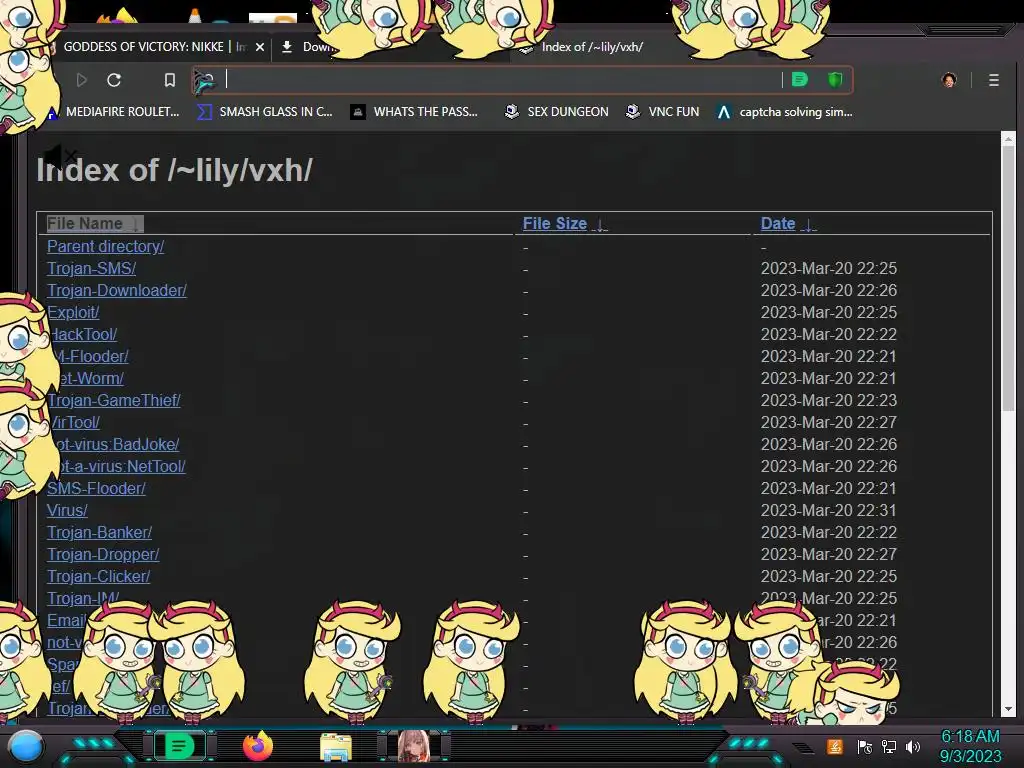Screen dimensions: 1024x768
Task: Open the volume speaker tray icon
Action: point(913,747)
